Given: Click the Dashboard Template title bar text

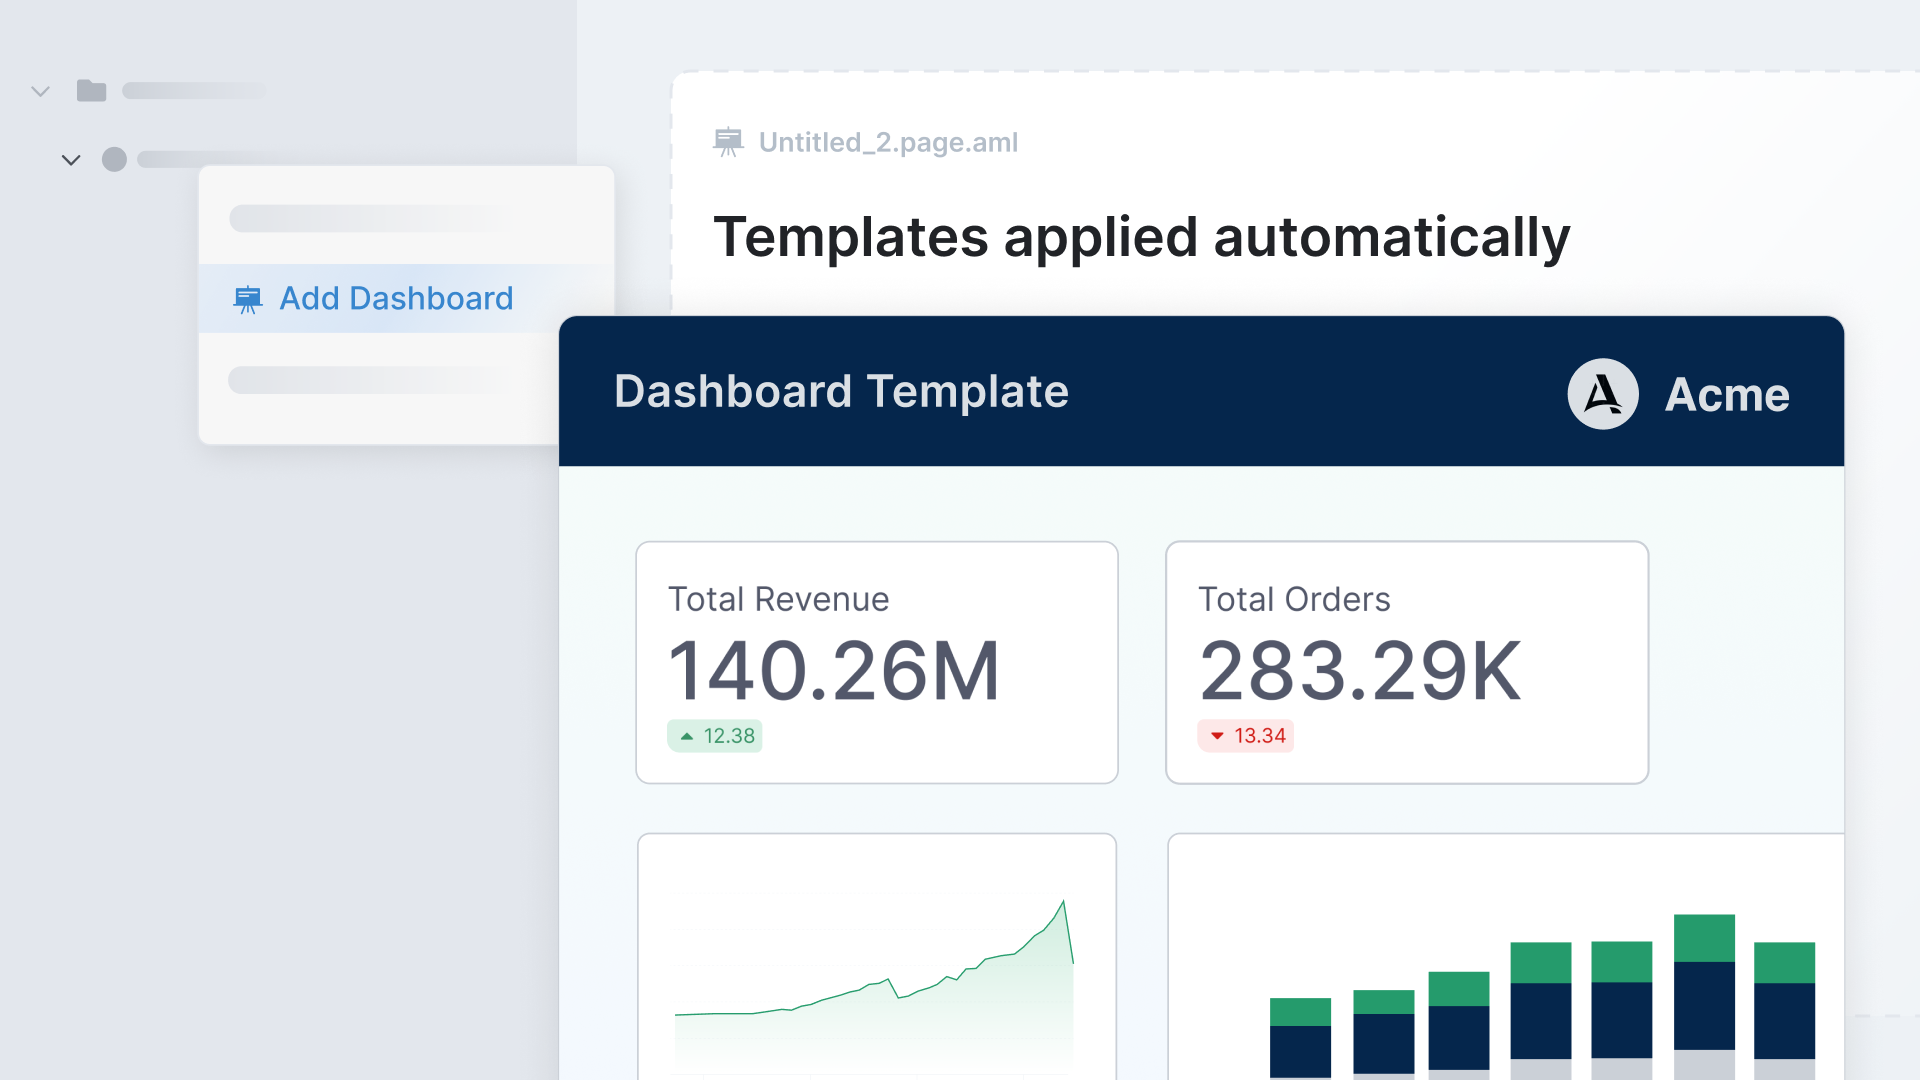Looking at the screenshot, I should [x=841, y=391].
